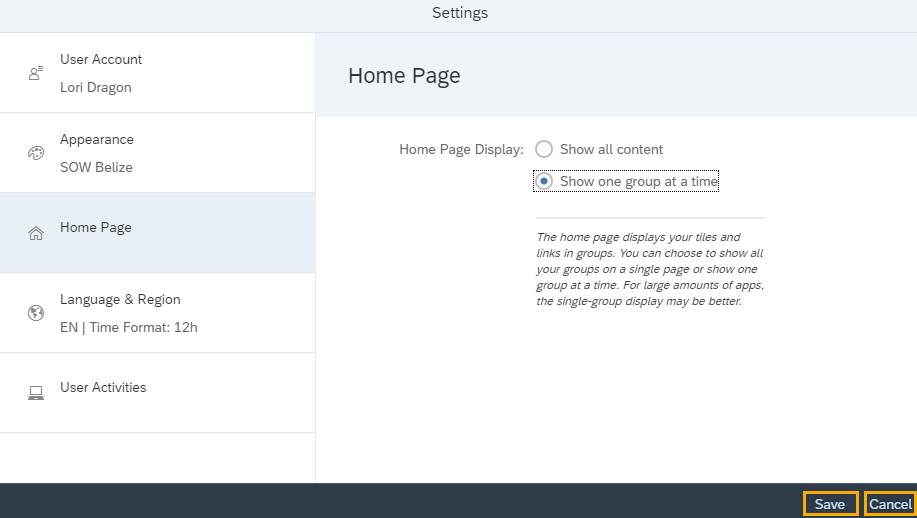Viewport: 917px width, 518px height.
Task: Click the Lori Dragon user name subtitle
Action: (96, 87)
